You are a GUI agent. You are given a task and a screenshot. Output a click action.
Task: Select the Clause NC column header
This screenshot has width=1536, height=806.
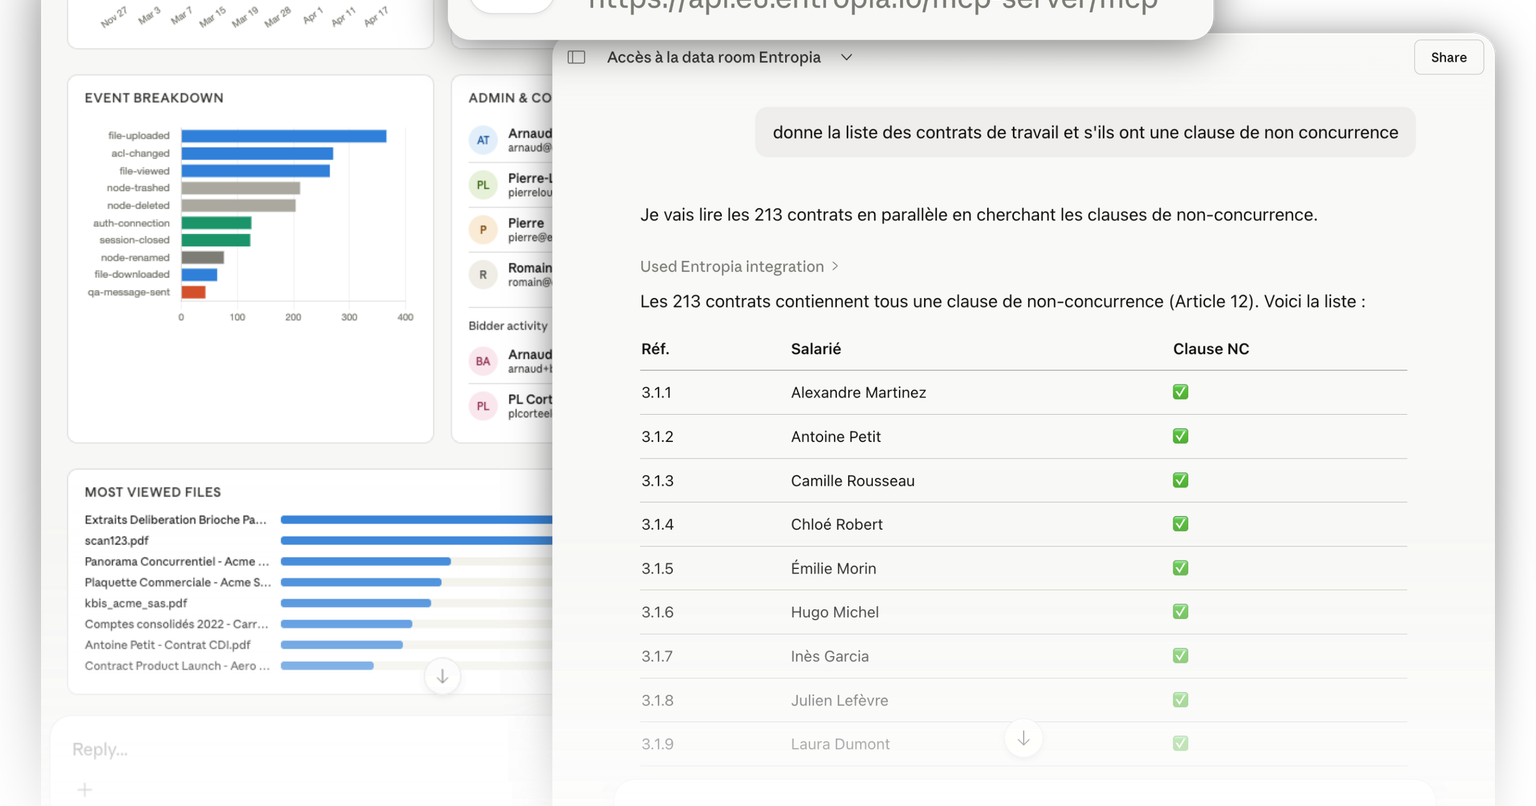pos(1210,349)
